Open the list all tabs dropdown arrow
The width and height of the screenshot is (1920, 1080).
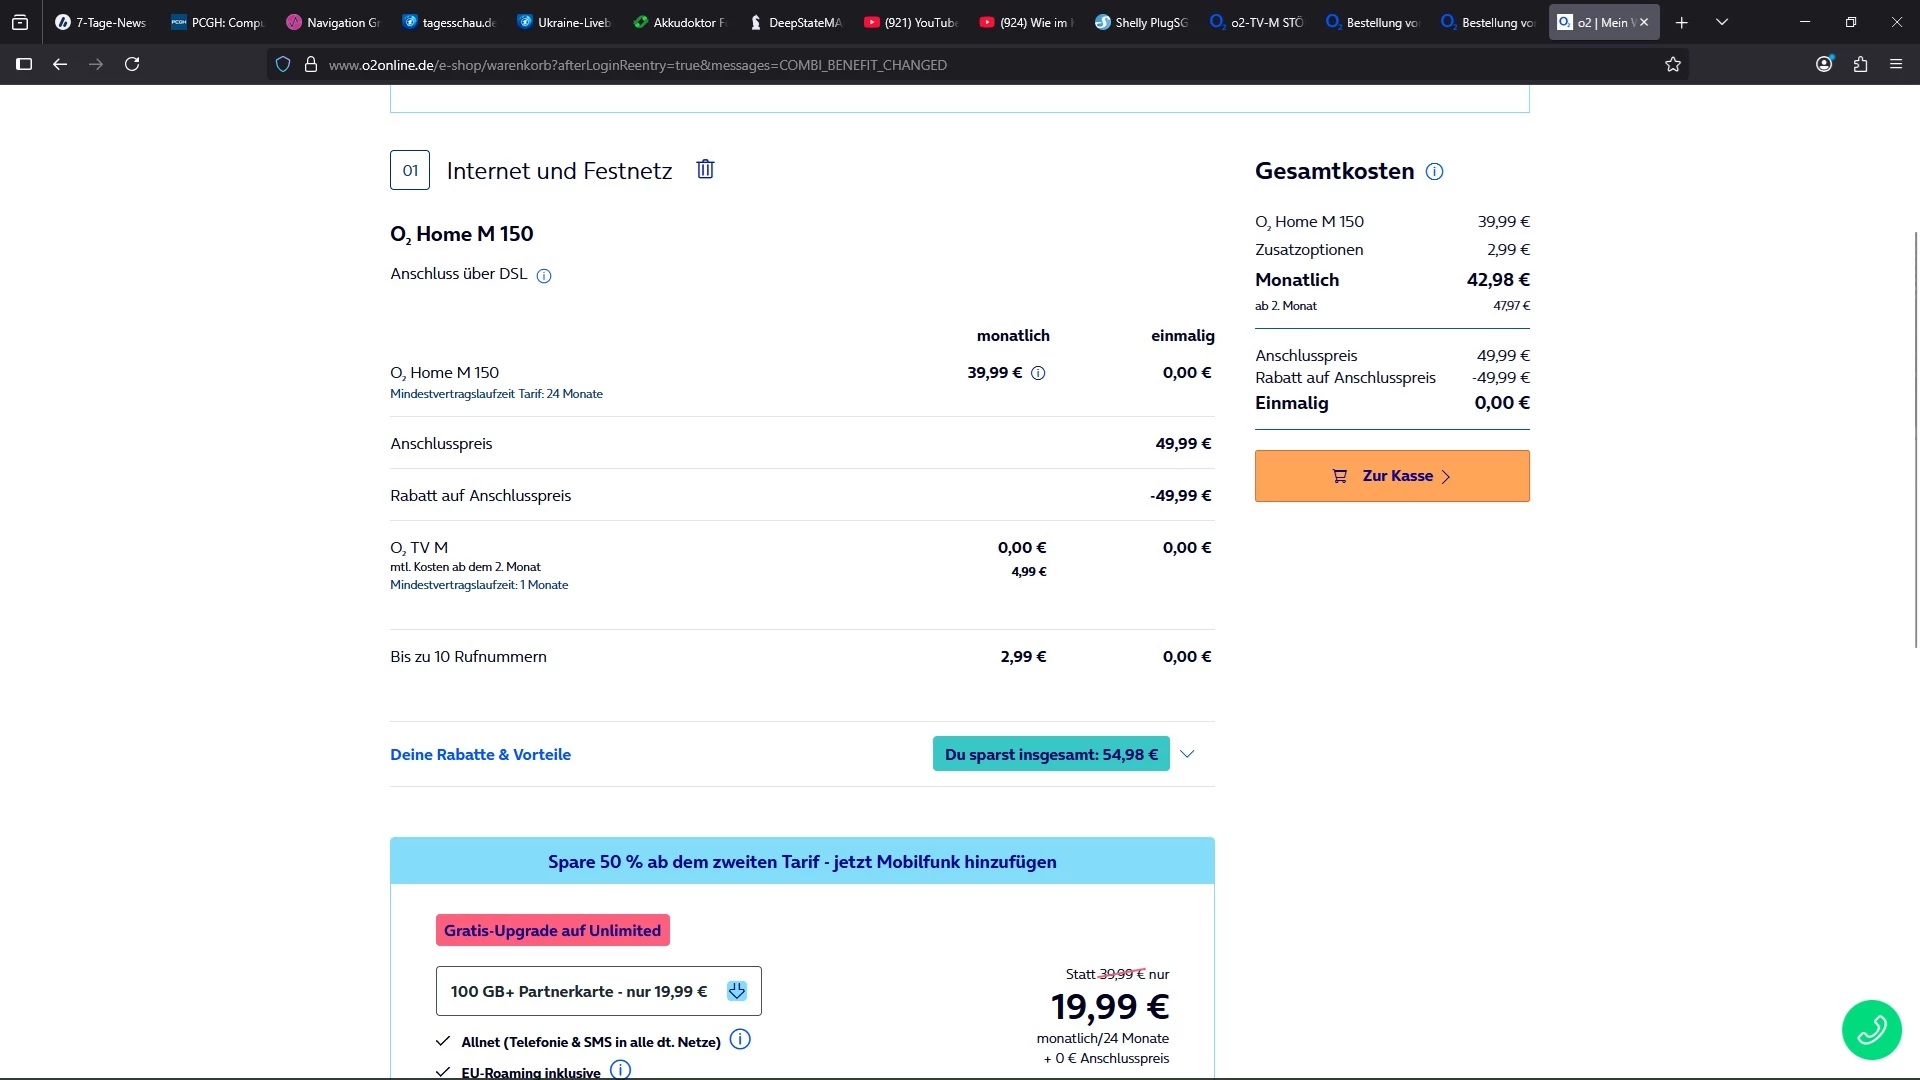point(1722,22)
